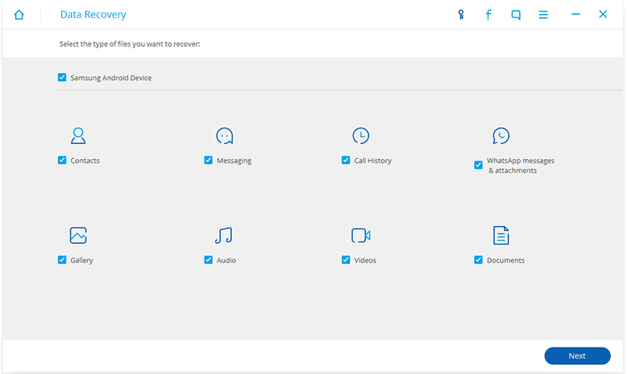This screenshot has width=627, height=374.
Task: Open the hamburger menu
Action: [543, 15]
